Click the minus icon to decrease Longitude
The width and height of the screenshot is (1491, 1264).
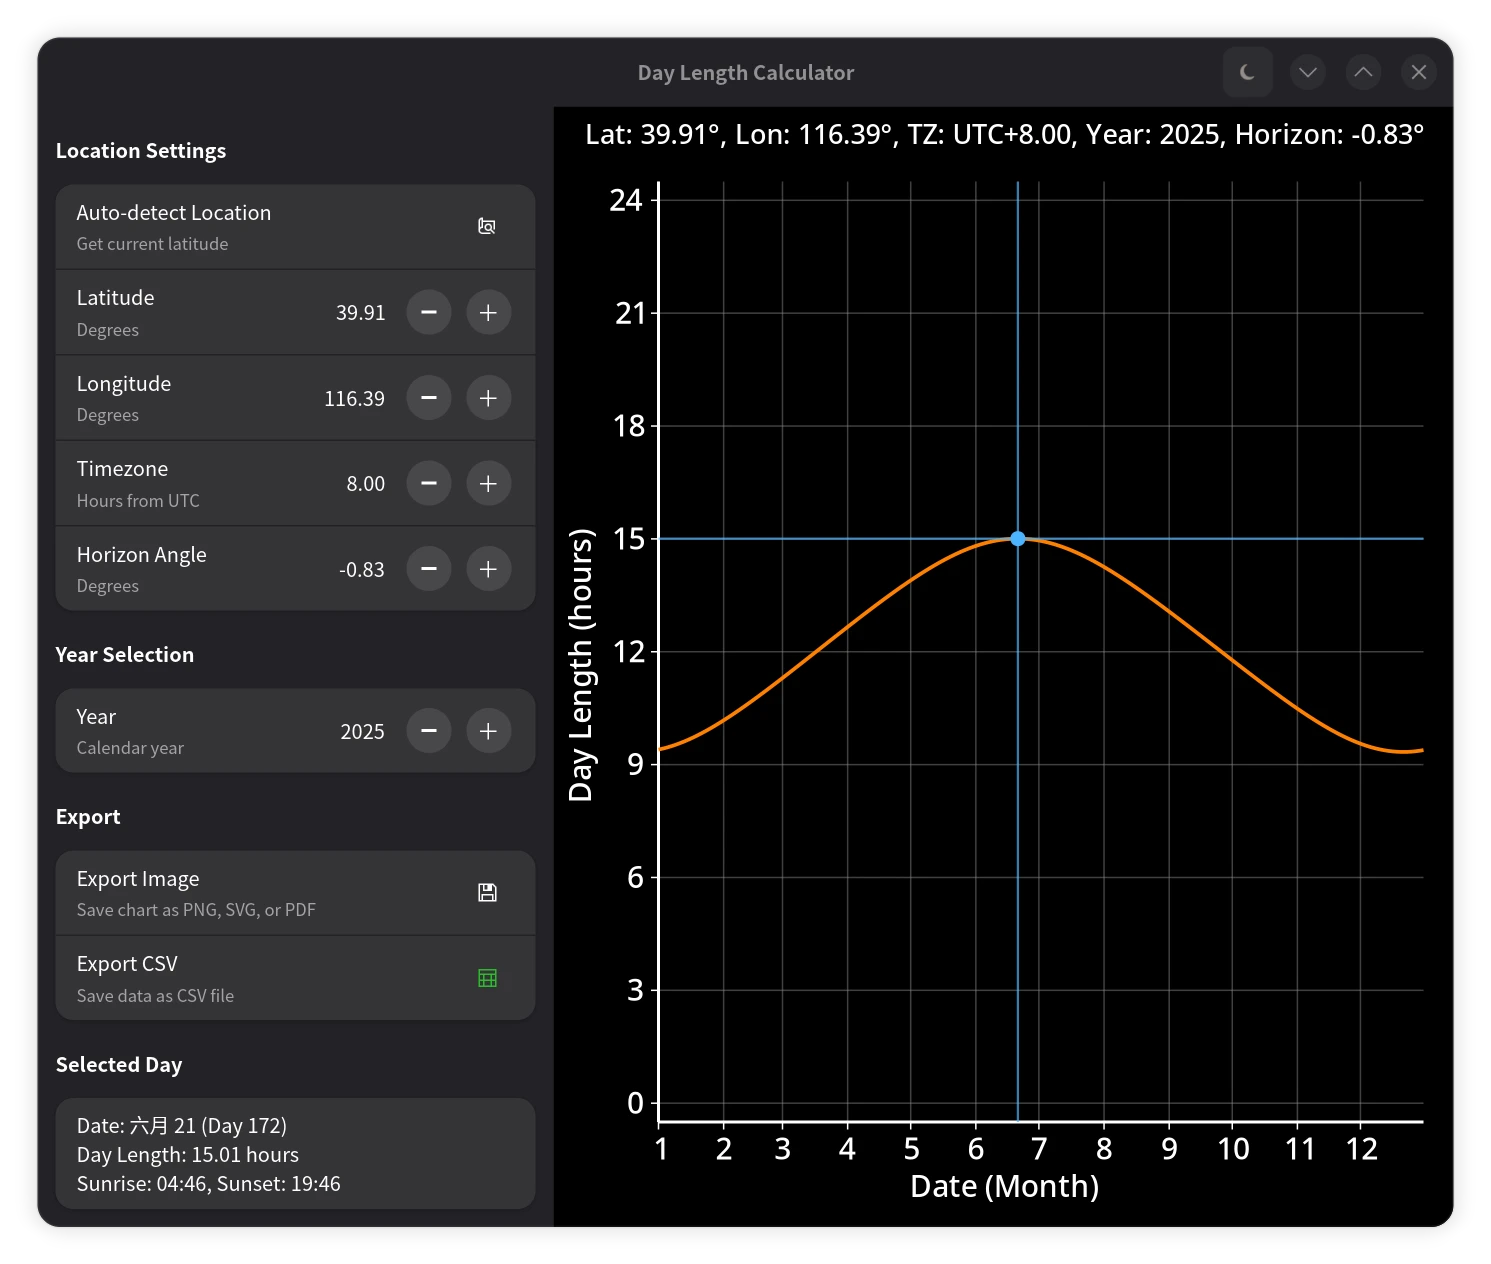click(x=429, y=397)
